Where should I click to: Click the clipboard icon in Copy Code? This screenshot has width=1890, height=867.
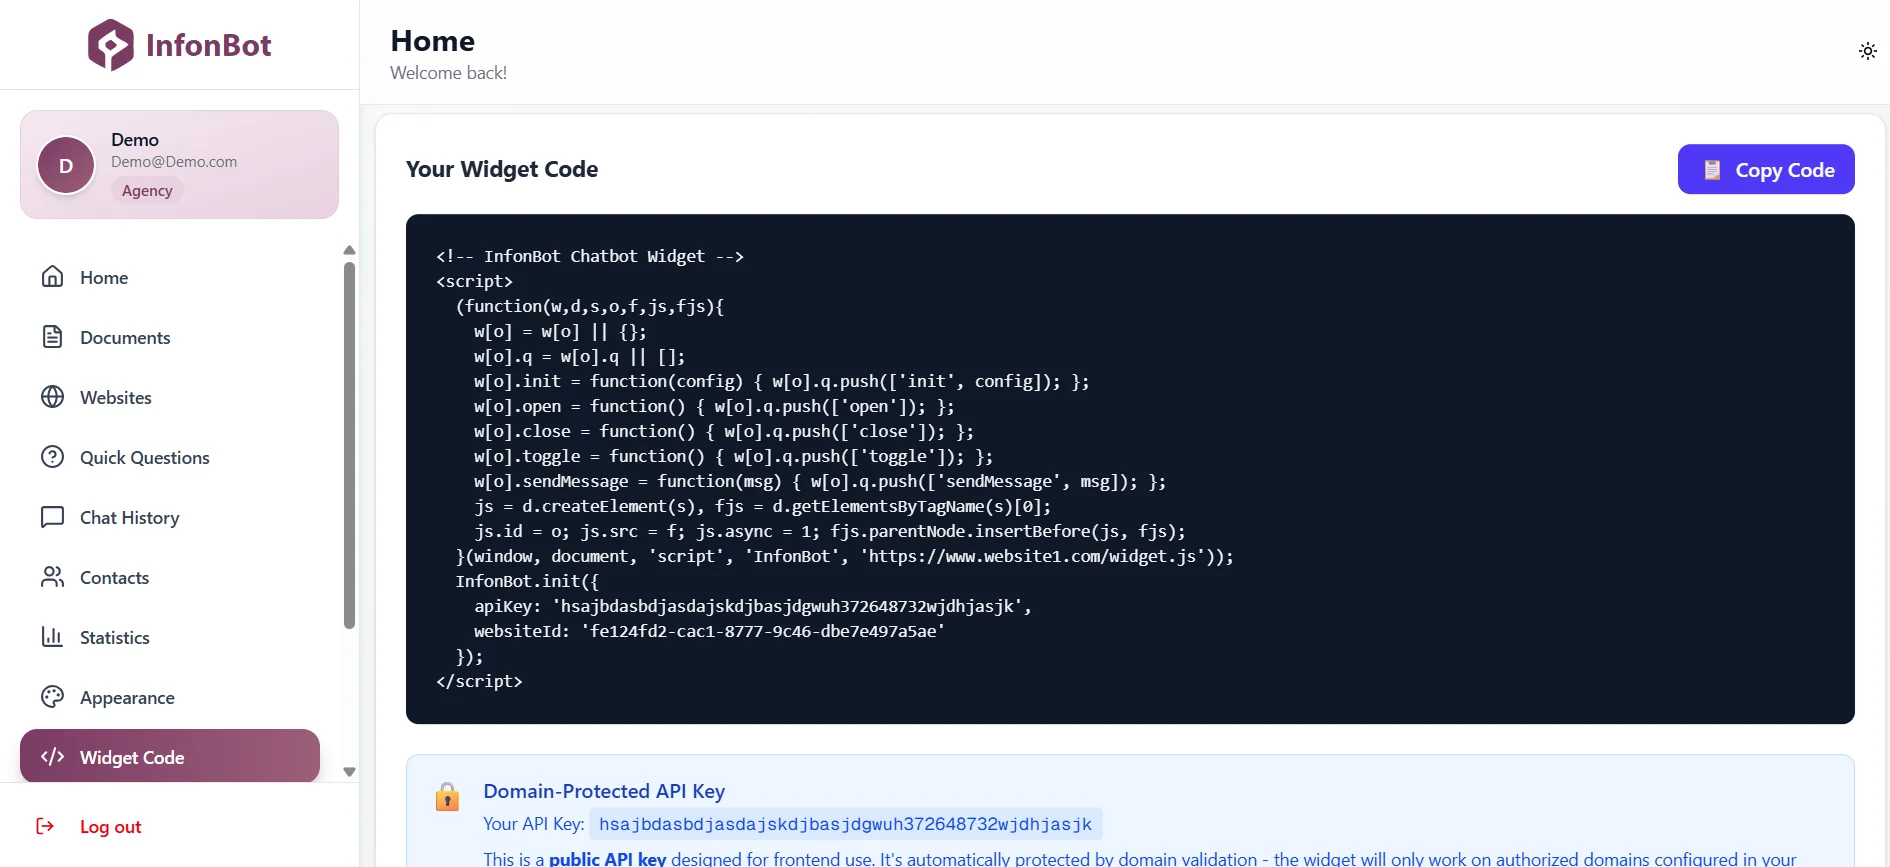click(x=1712, y=170)
